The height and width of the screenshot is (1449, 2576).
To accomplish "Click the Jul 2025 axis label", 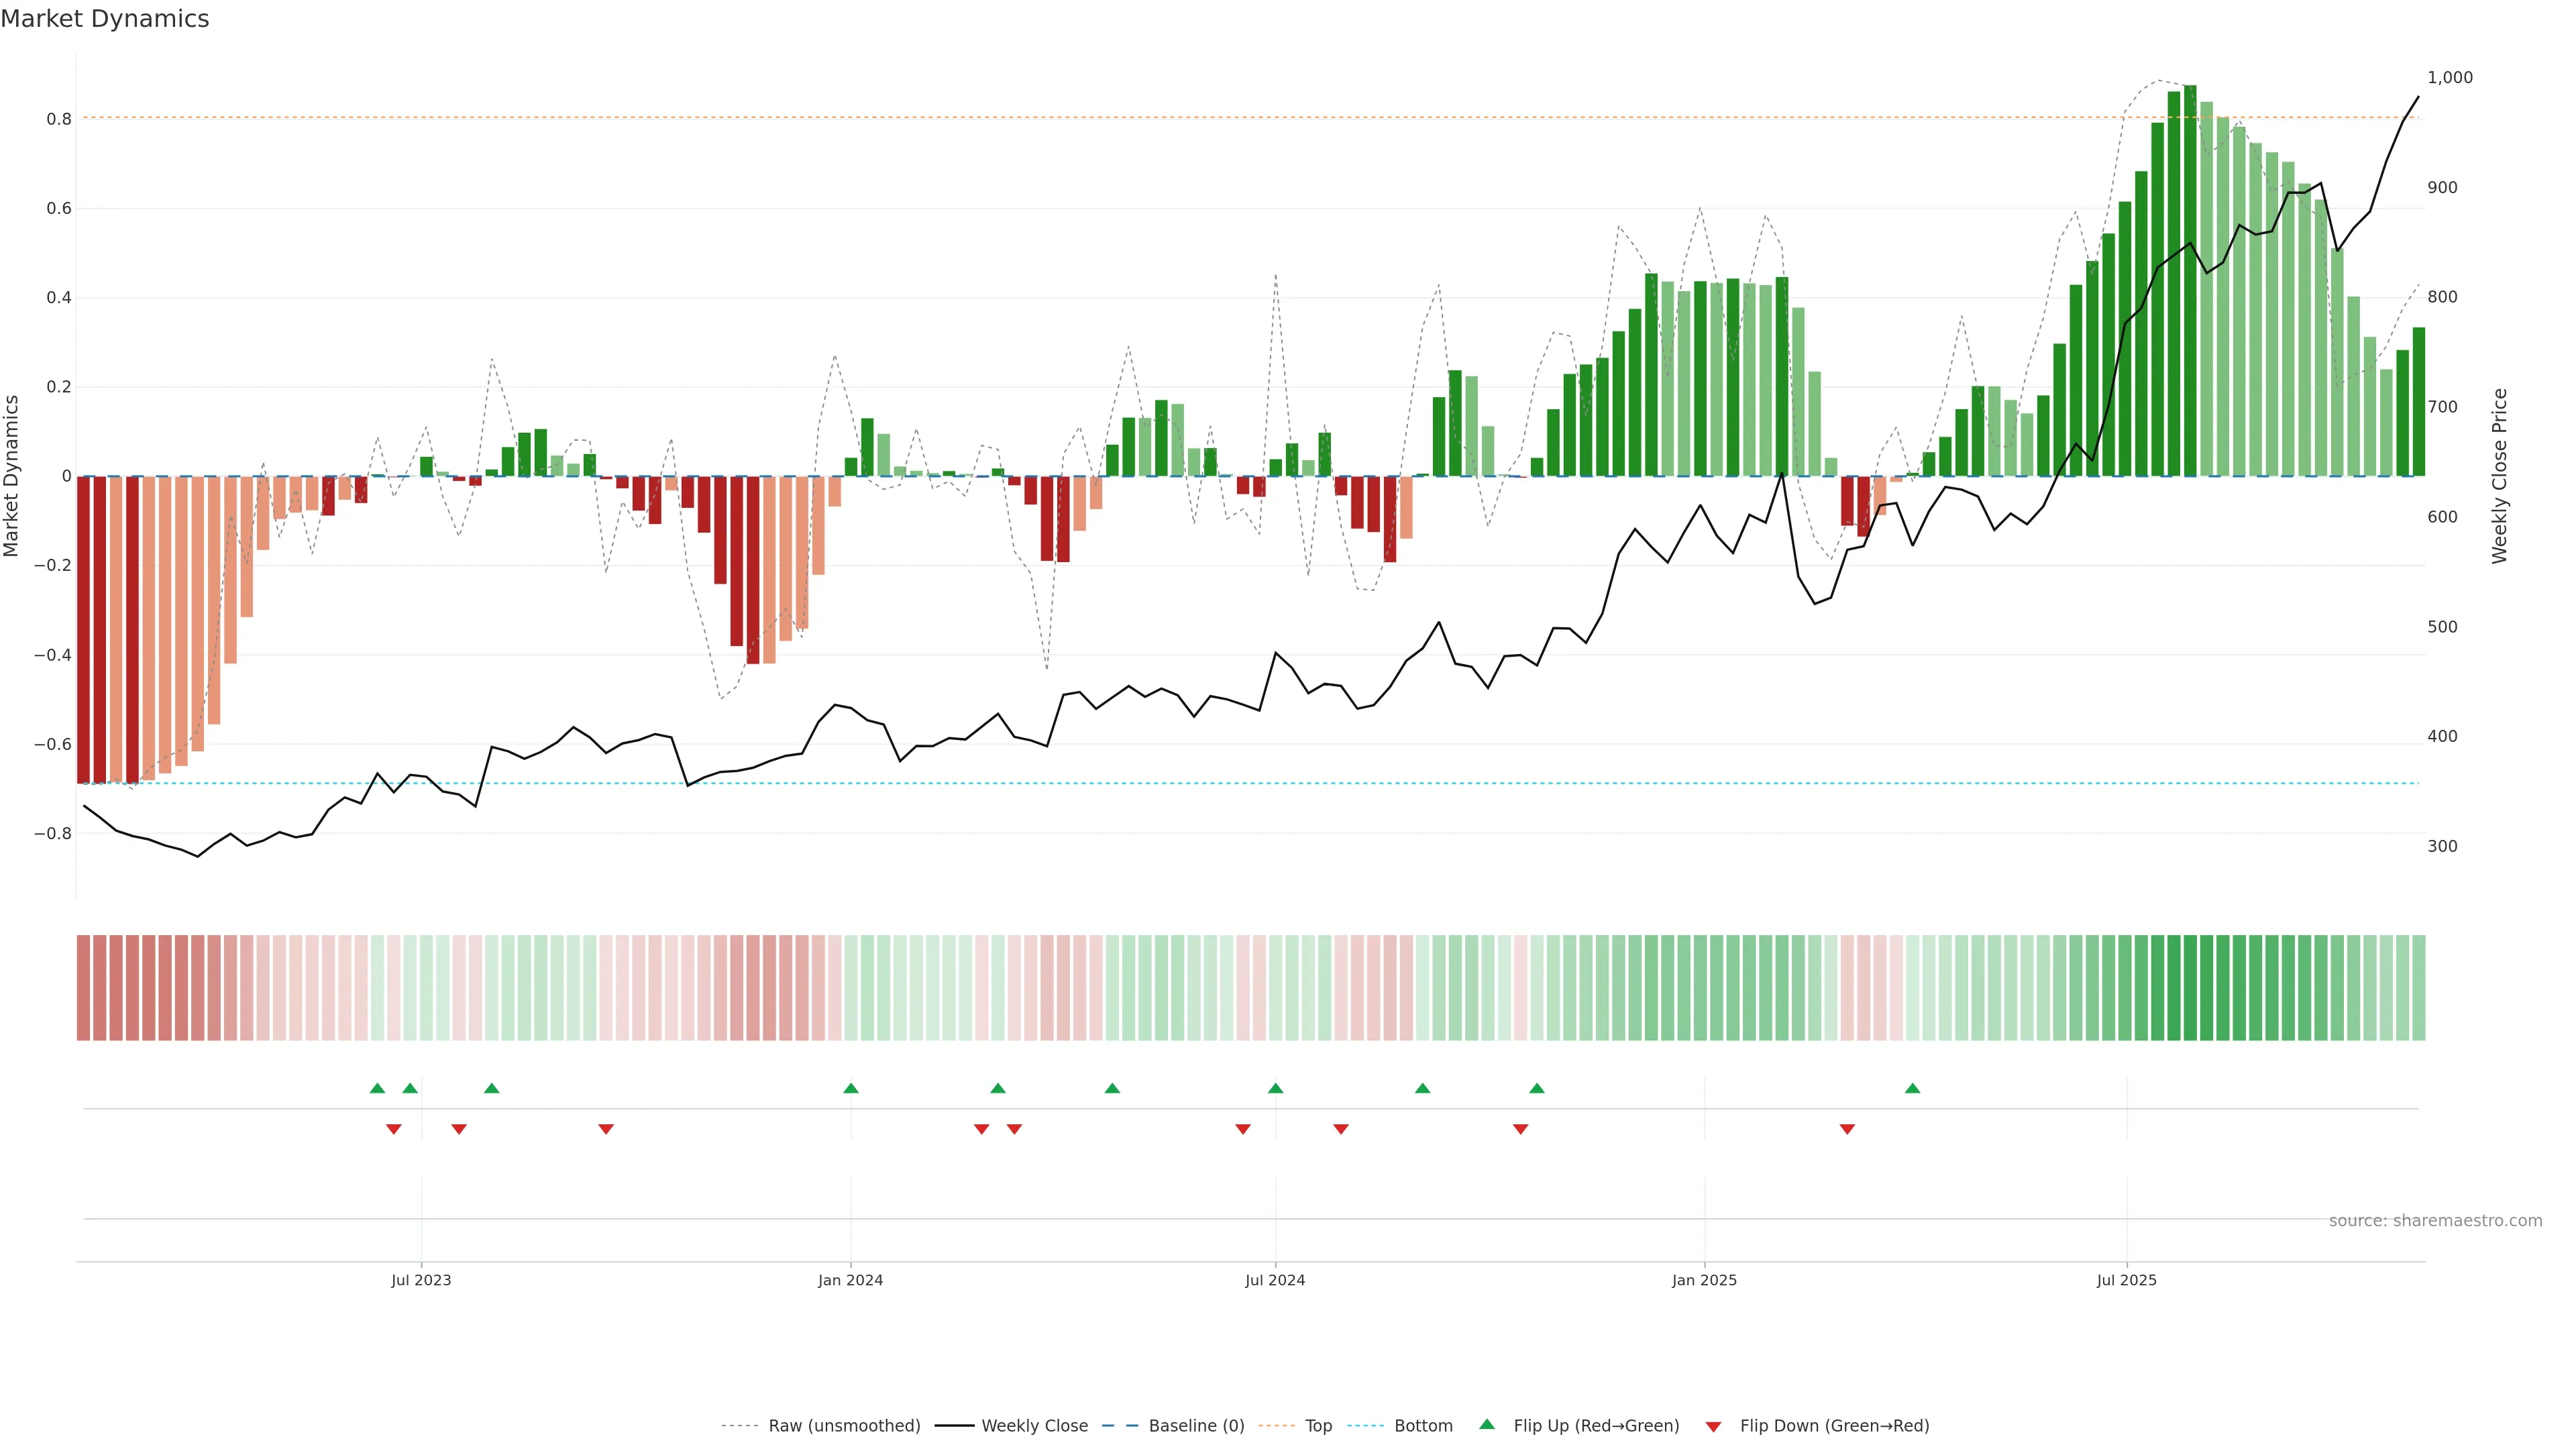I will [x=2126, y=1280].
